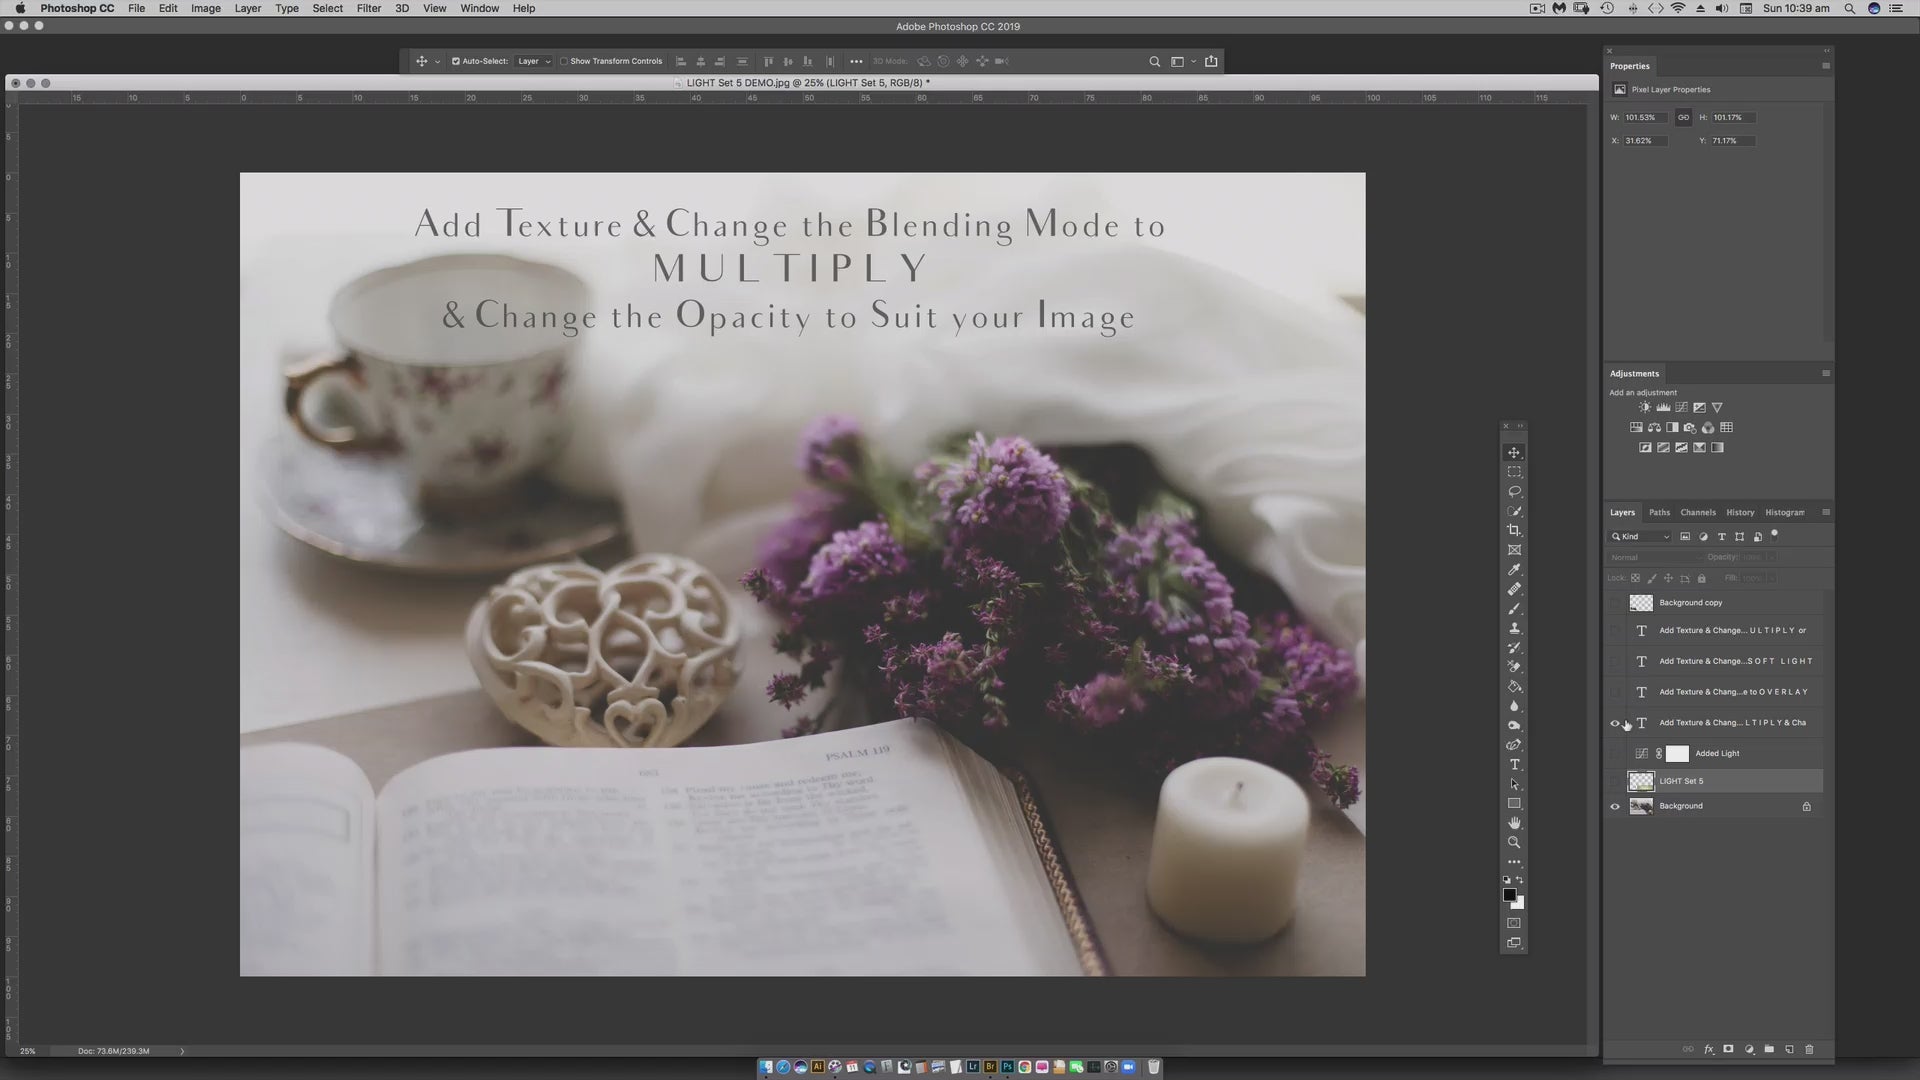Select the Clone Stamp tool
This screenshot has width=1920, height=1080.
click(1514, 628)
